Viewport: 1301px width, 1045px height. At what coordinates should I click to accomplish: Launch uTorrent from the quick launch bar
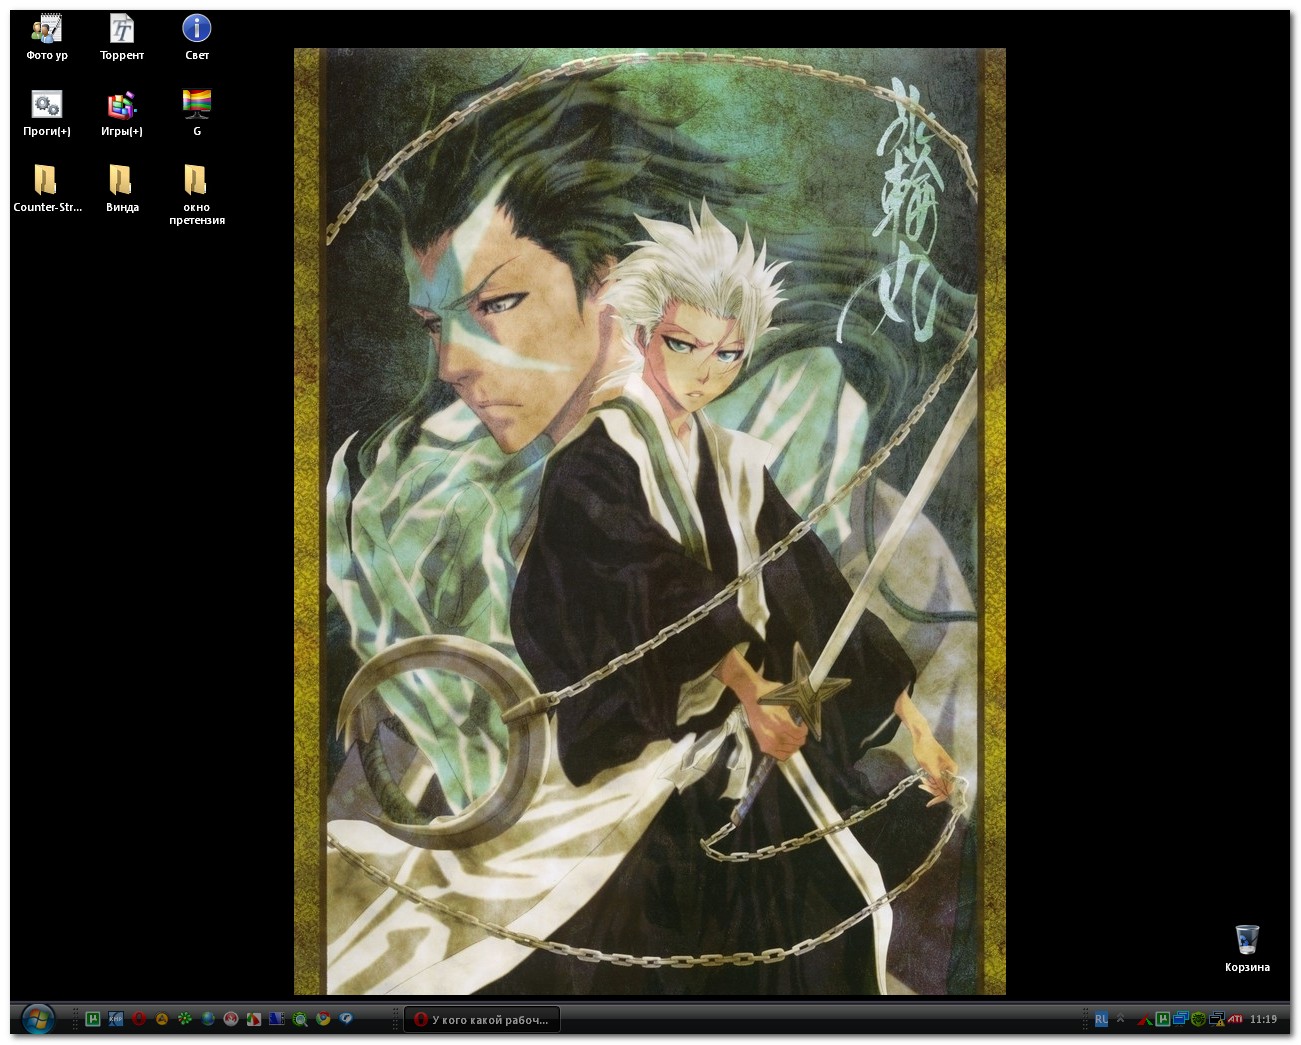click(93, 1019)
